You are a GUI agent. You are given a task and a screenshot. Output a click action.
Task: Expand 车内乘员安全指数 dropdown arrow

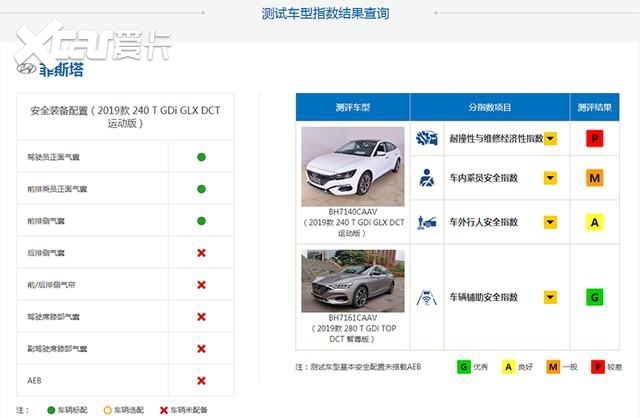[550, 178]
